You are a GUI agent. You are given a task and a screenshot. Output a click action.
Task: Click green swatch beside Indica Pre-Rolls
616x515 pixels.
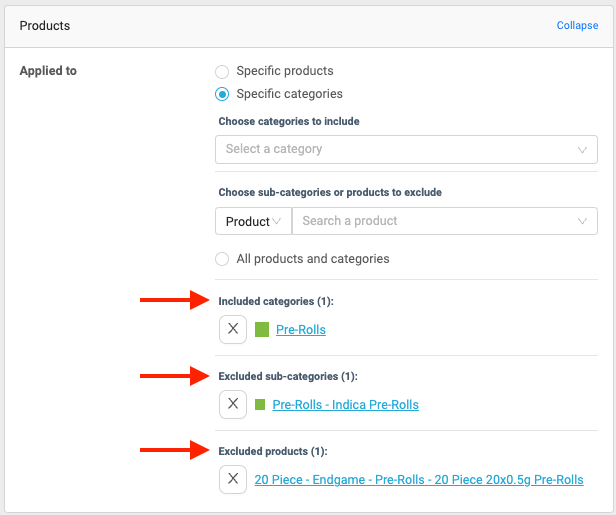(x=260, y=405)
